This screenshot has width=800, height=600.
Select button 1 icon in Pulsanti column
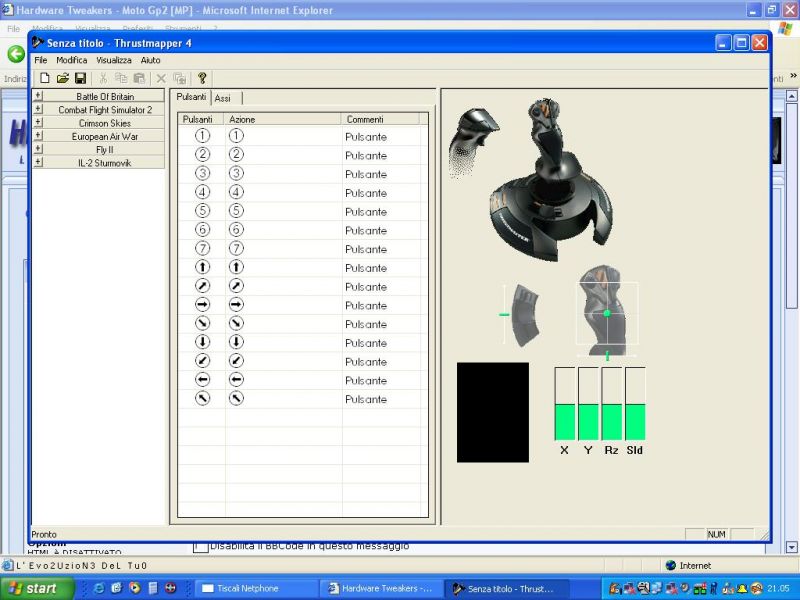[203, 136]
